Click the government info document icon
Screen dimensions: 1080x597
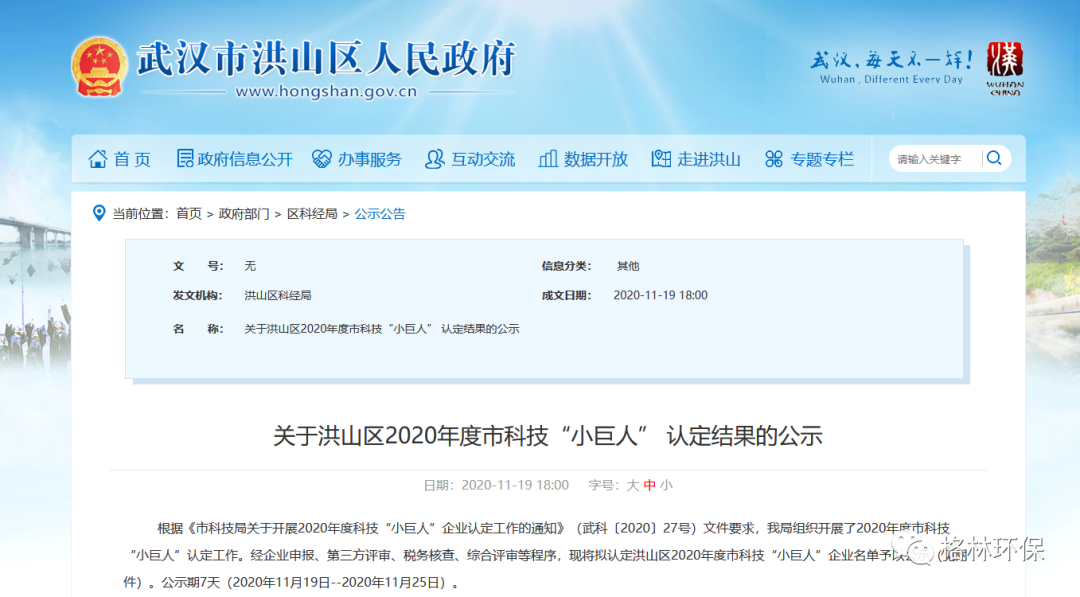(185, 158)
